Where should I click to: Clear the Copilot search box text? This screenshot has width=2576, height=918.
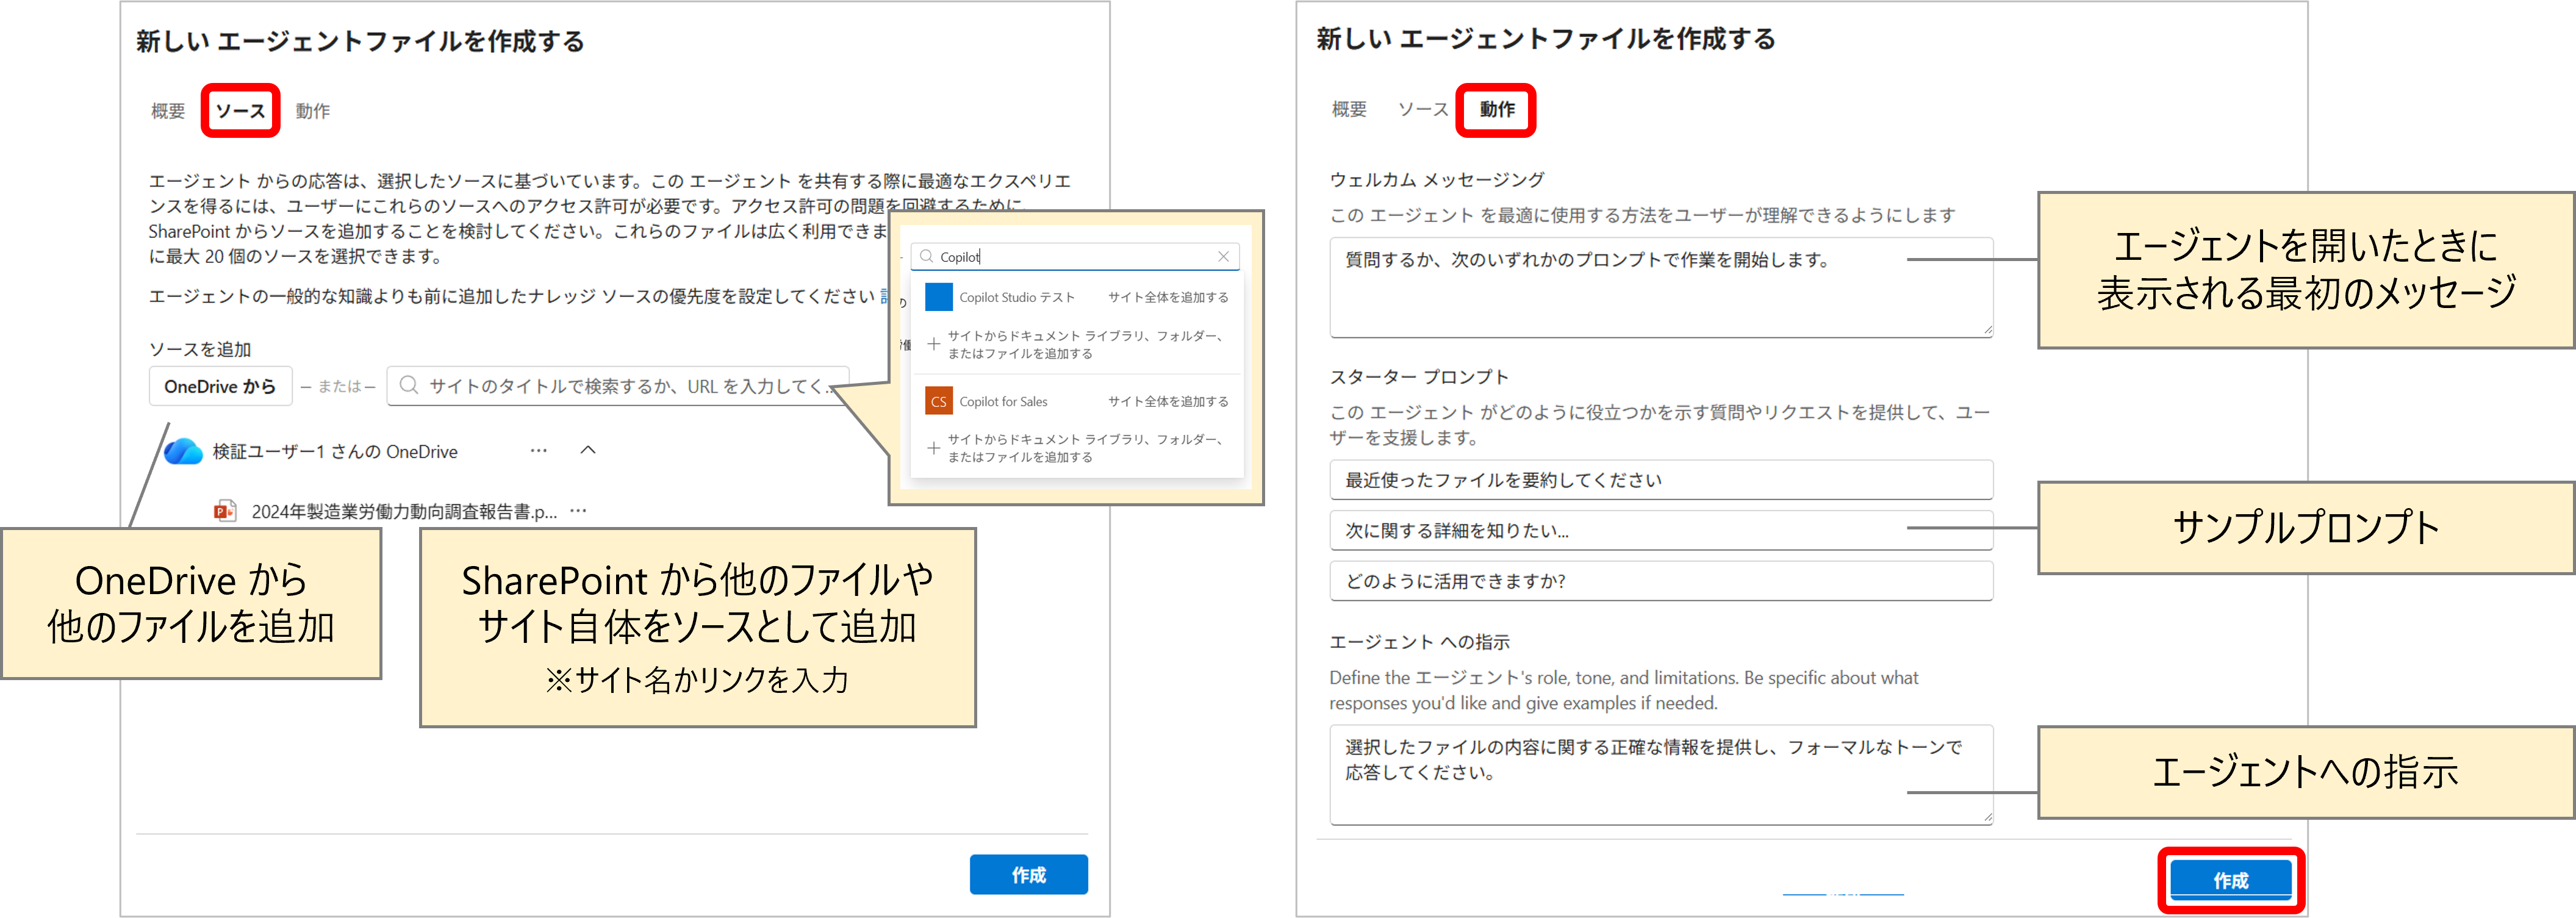point(1223,257)
